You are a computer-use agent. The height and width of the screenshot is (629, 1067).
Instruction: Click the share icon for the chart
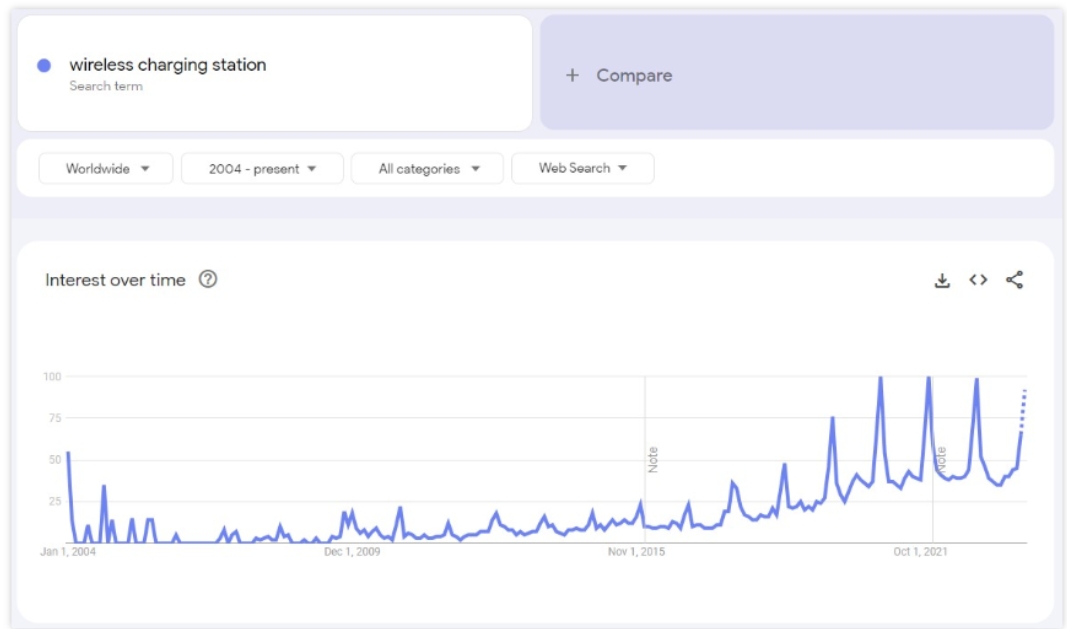[x=1014, y=281]
